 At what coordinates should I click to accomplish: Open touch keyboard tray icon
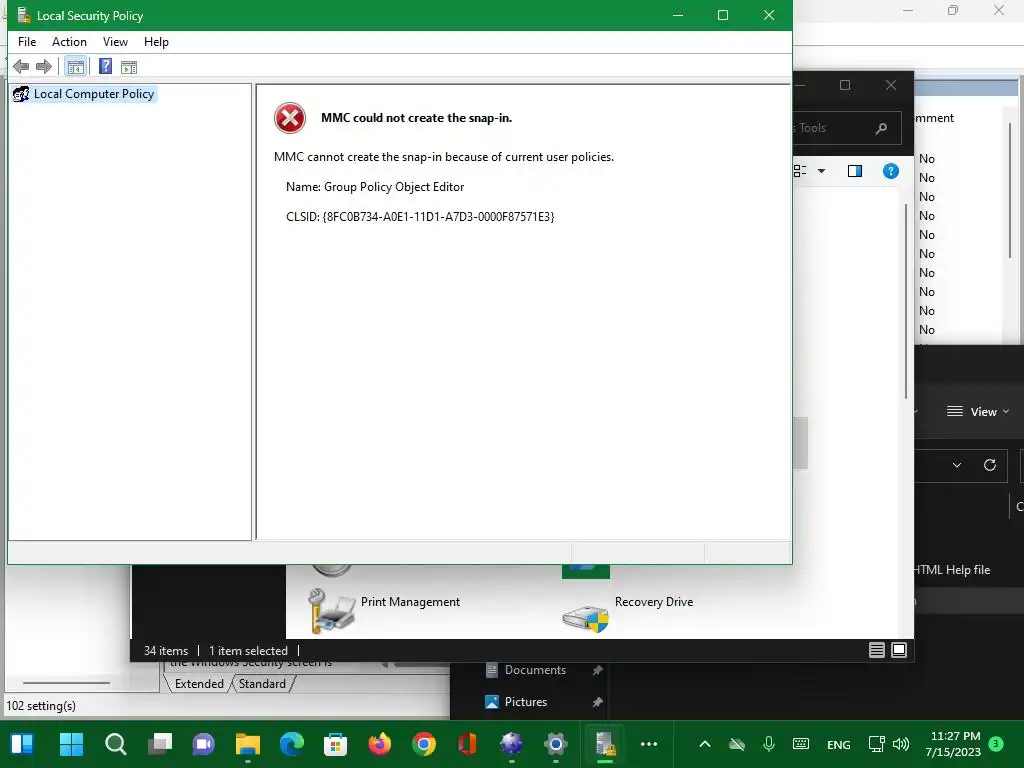801,744
